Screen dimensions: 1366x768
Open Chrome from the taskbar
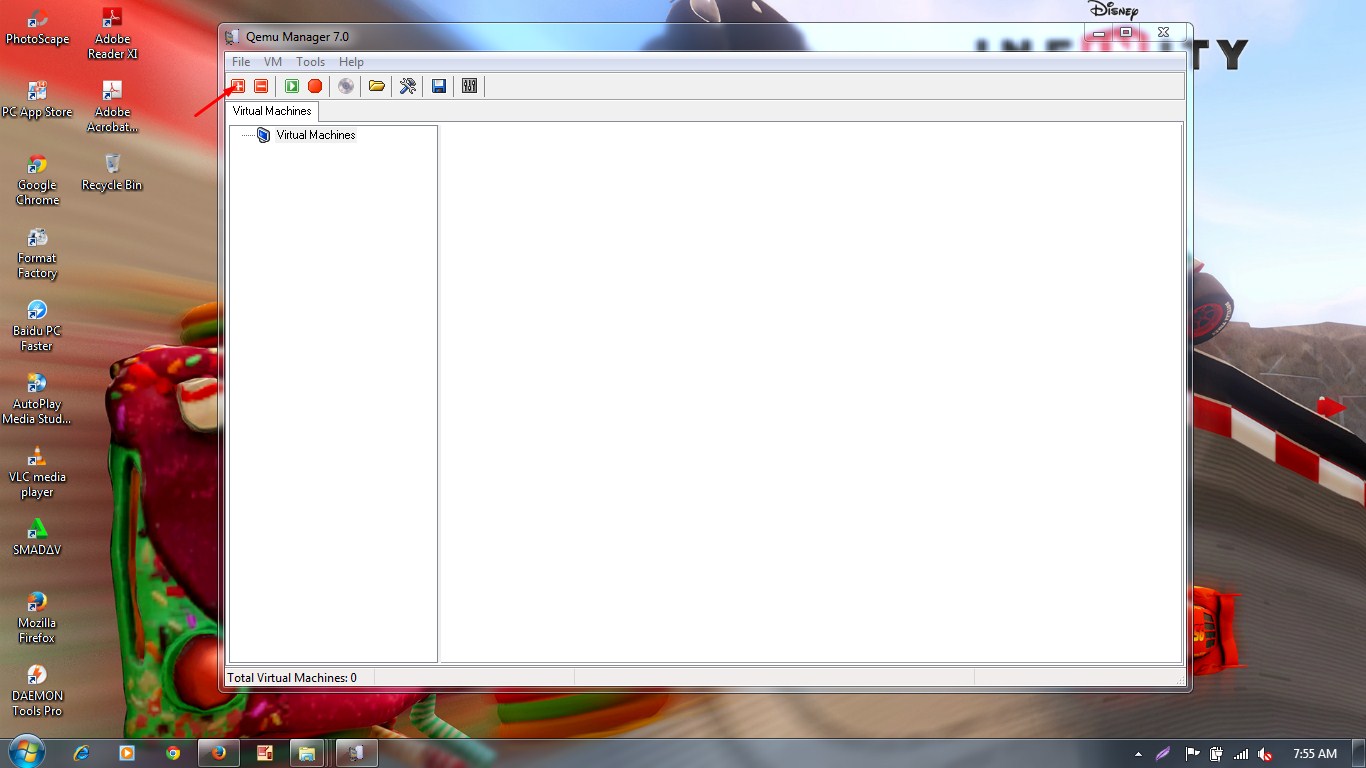click(x=173, y=753)
